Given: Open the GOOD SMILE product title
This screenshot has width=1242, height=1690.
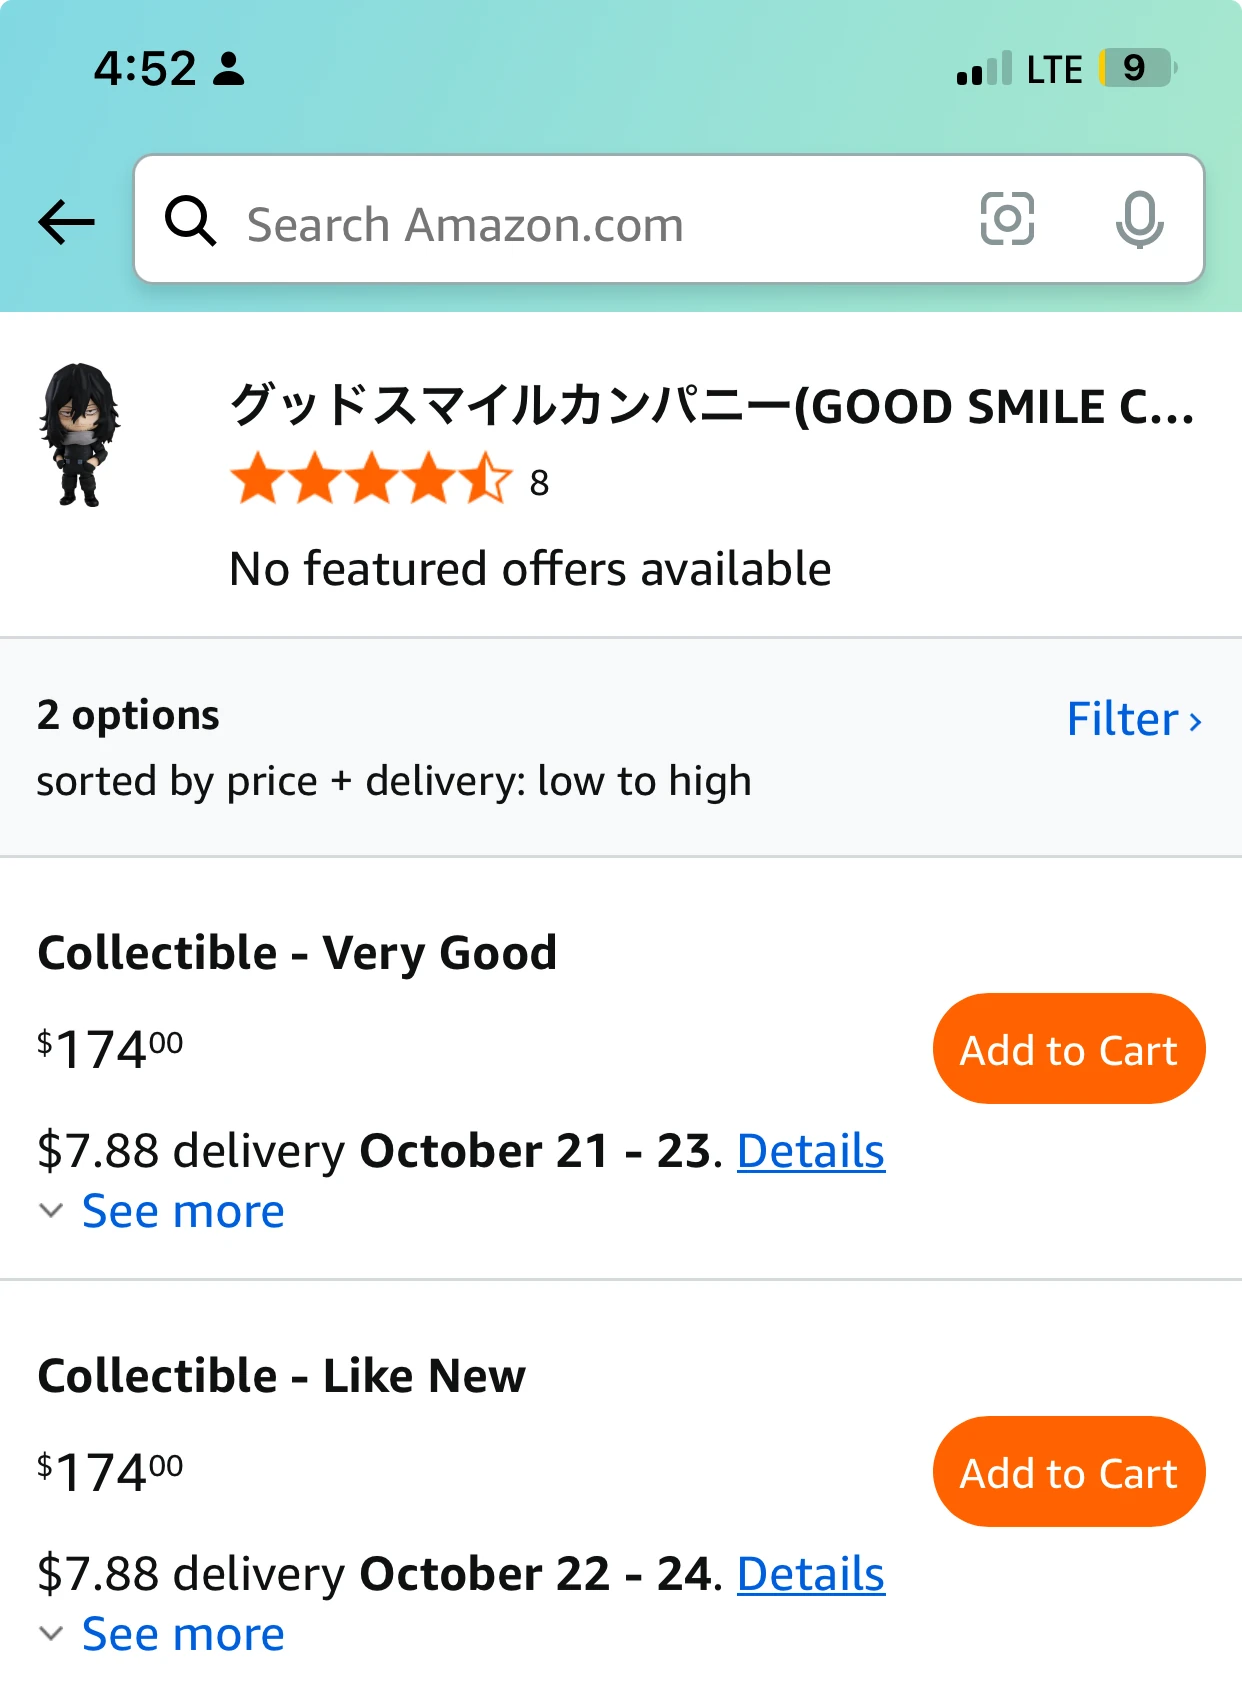Looking at the screenshot, I should (x=711, y=406).
